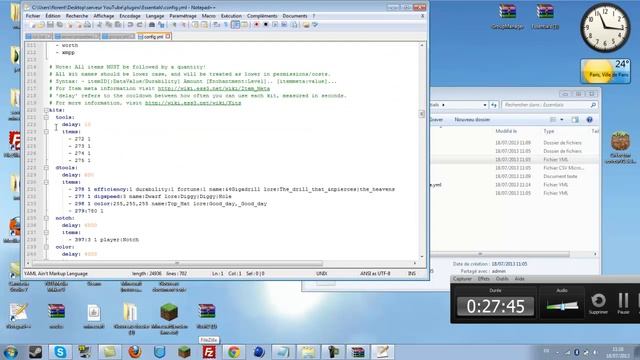This screenshot has height=360, width=640.
Task: Click the 'Modifié le' column header
Action: coord(506,131)
